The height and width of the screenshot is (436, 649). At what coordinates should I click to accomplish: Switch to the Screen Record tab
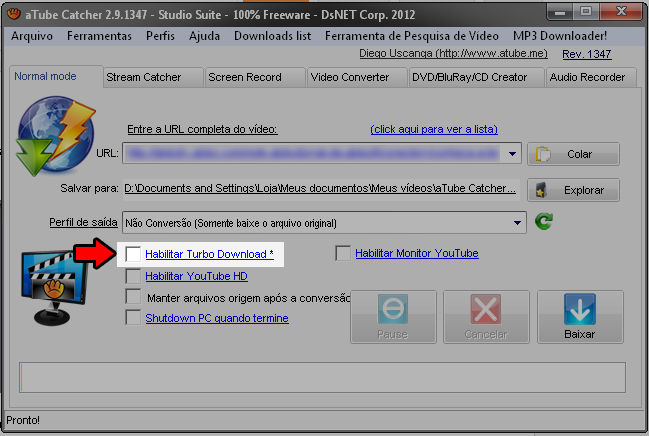(255, 77)
